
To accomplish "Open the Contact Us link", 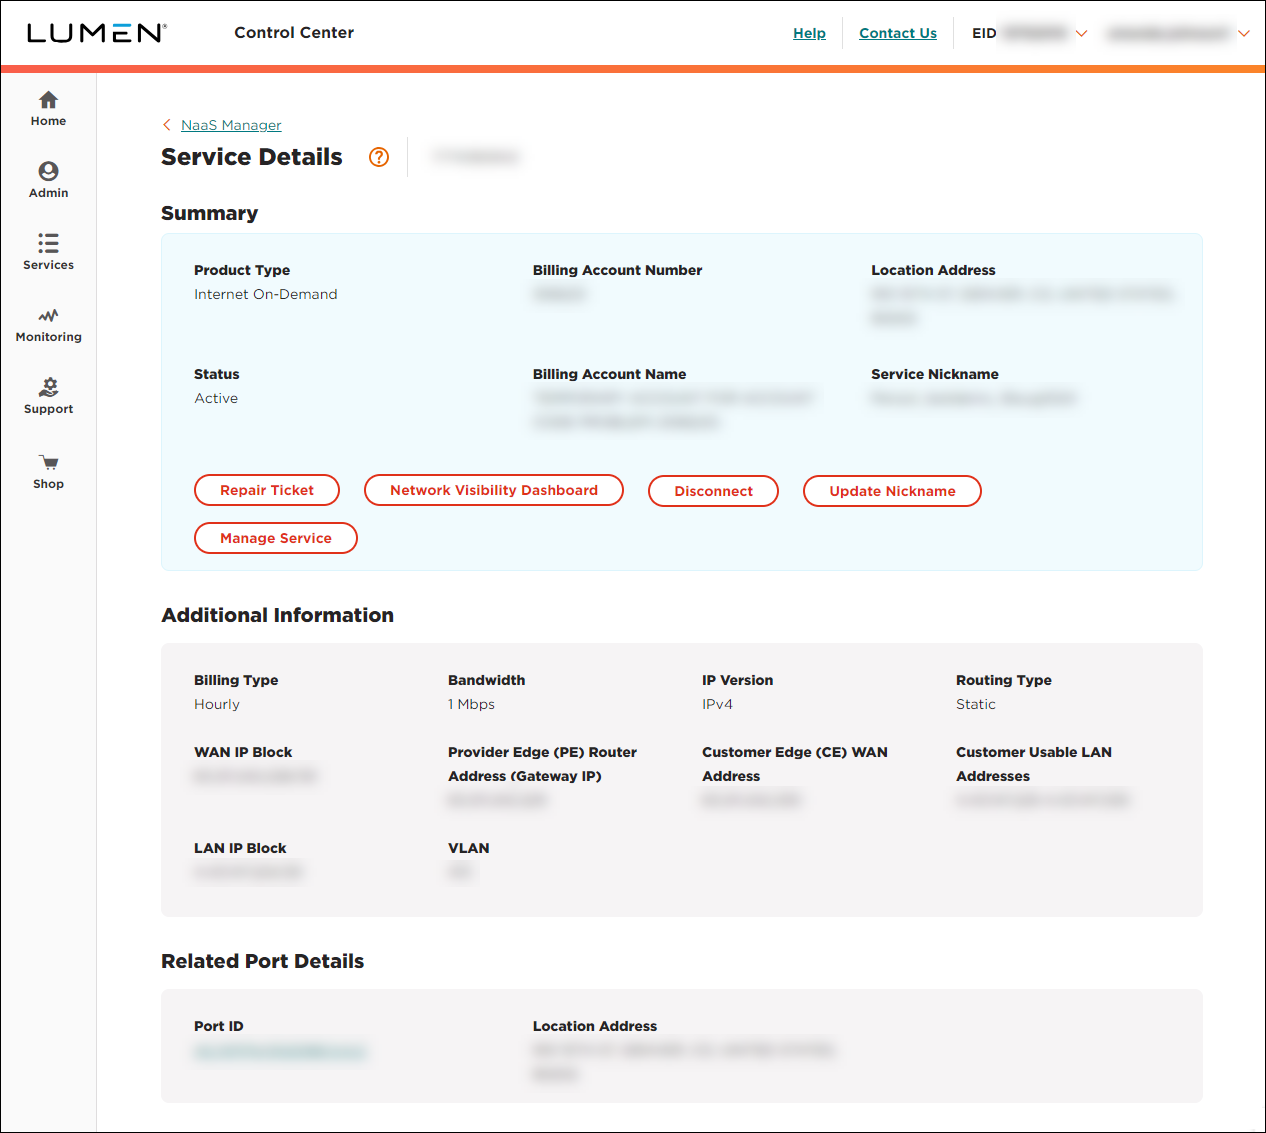I will click(x=898, y=33).
